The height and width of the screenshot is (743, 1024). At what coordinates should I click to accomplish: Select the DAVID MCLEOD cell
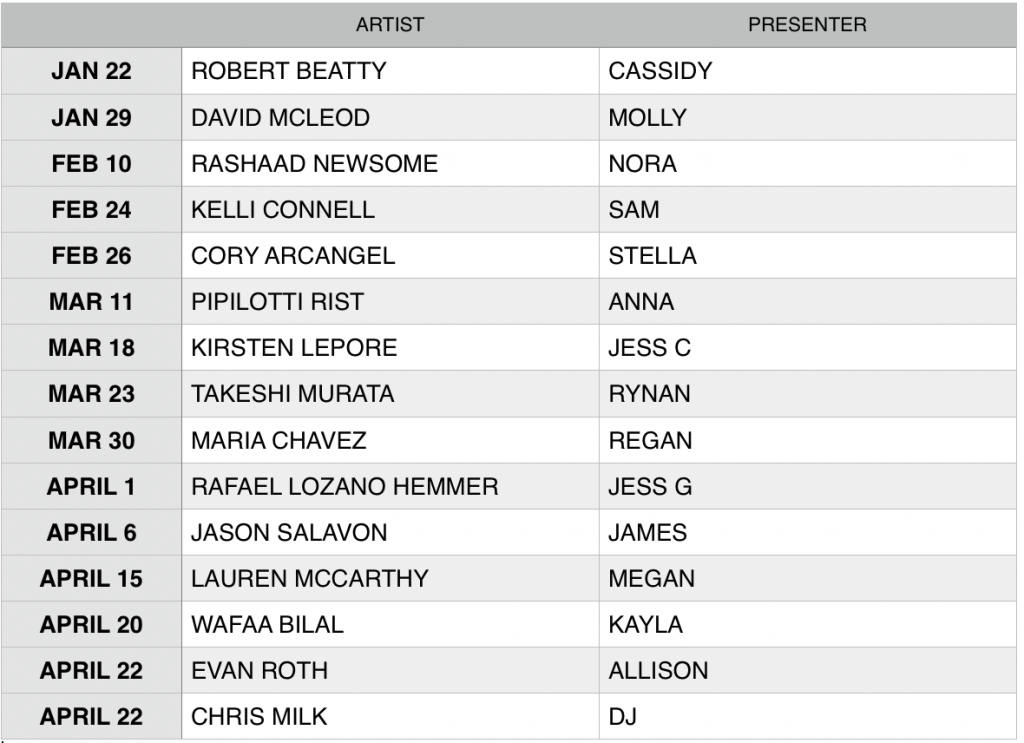click(x=390, y=118)
